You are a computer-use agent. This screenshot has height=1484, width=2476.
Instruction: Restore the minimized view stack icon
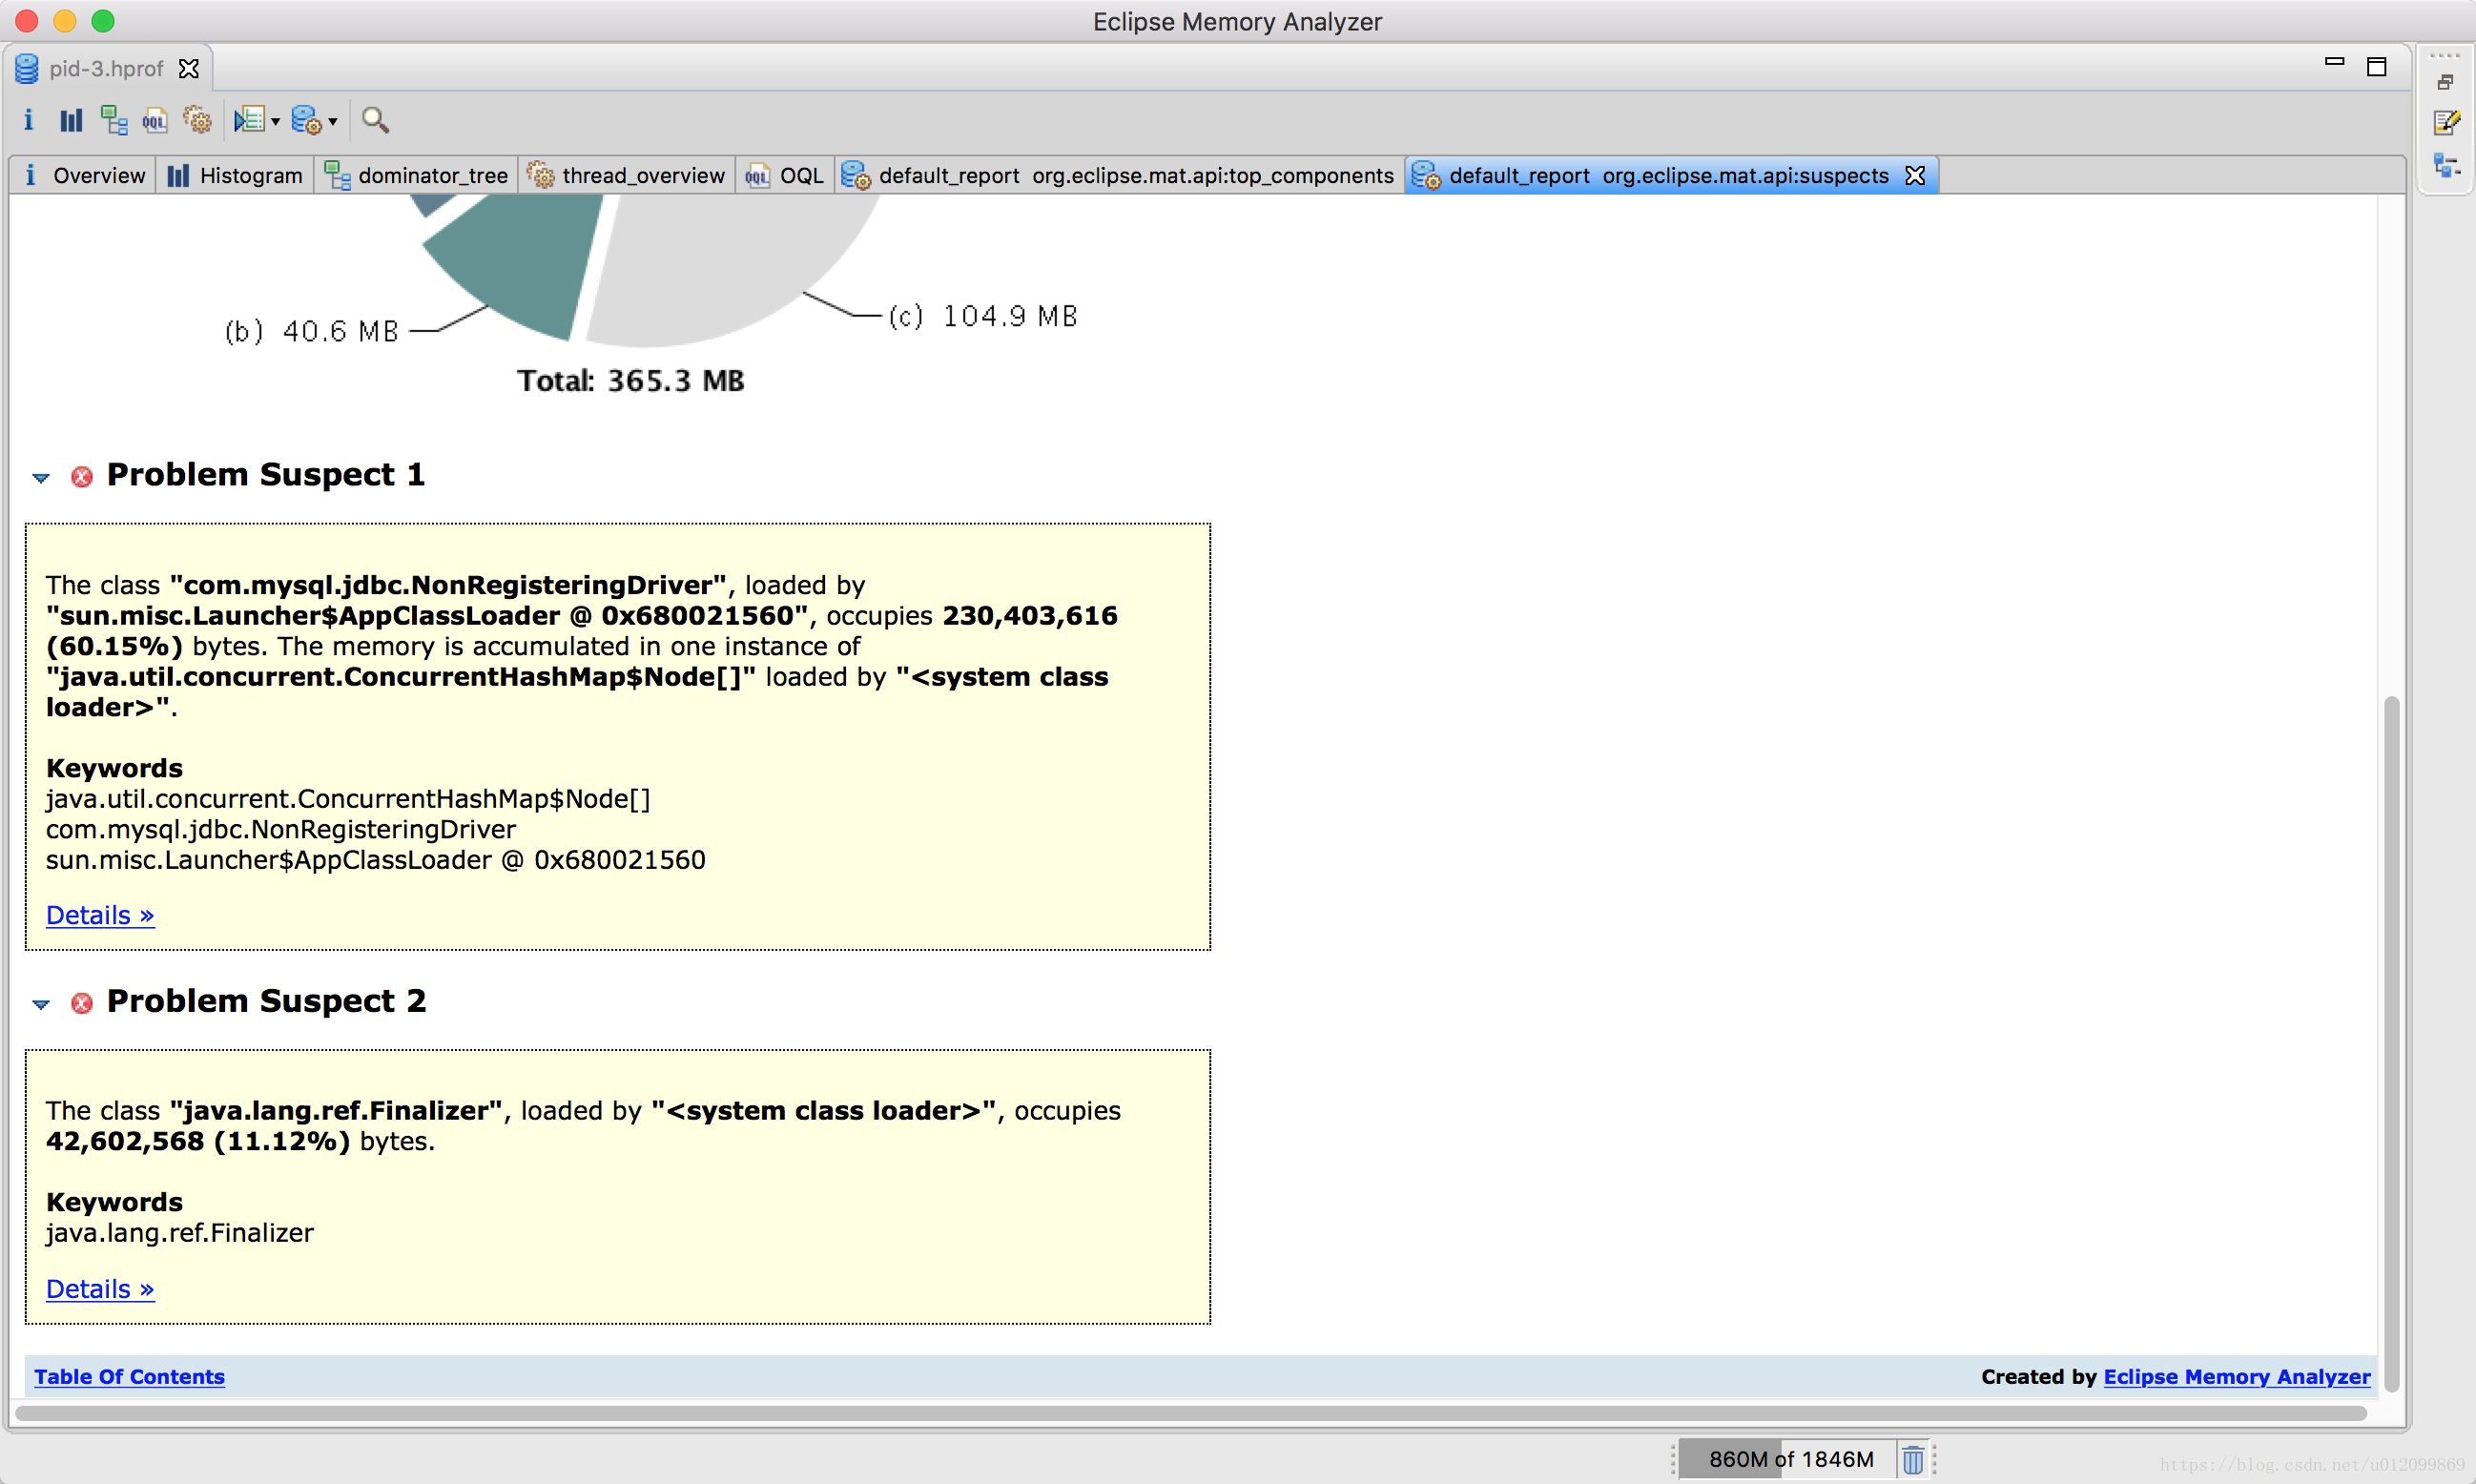(x=2445, y=82)
